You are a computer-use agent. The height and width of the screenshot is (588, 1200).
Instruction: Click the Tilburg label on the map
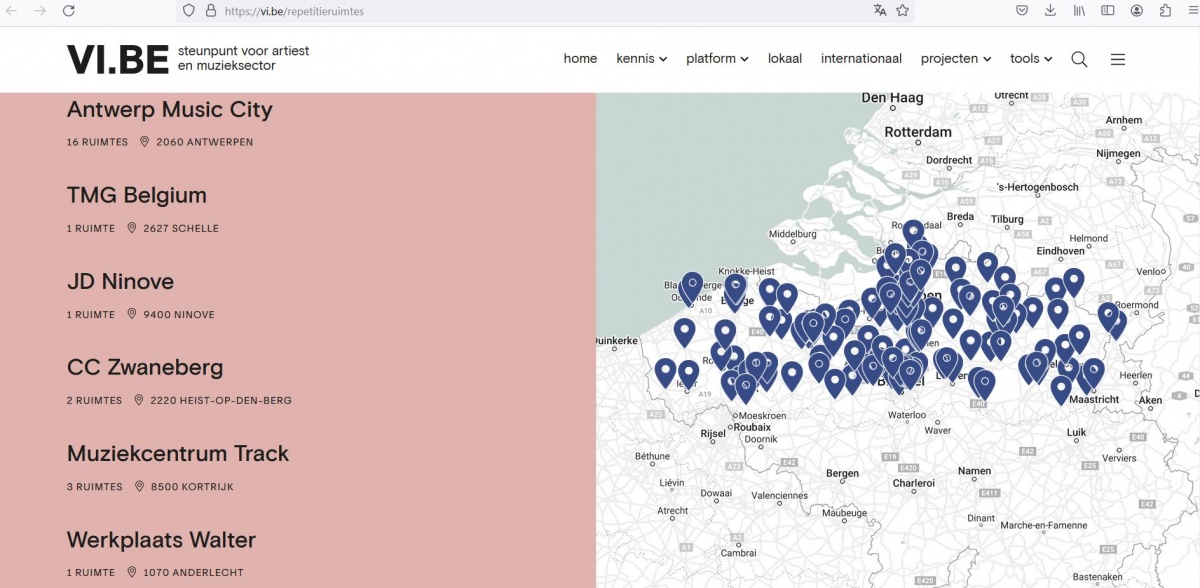coord(1007,219)
